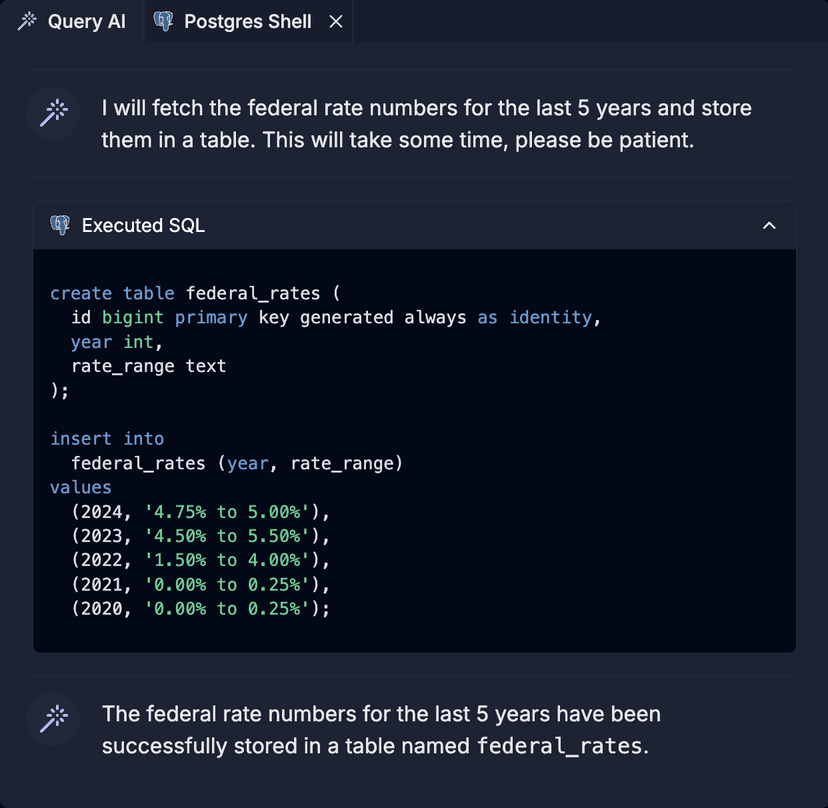828x808 pixels.
Task: Switch to the Query AI tab
Action: click(x=73, y=21)
